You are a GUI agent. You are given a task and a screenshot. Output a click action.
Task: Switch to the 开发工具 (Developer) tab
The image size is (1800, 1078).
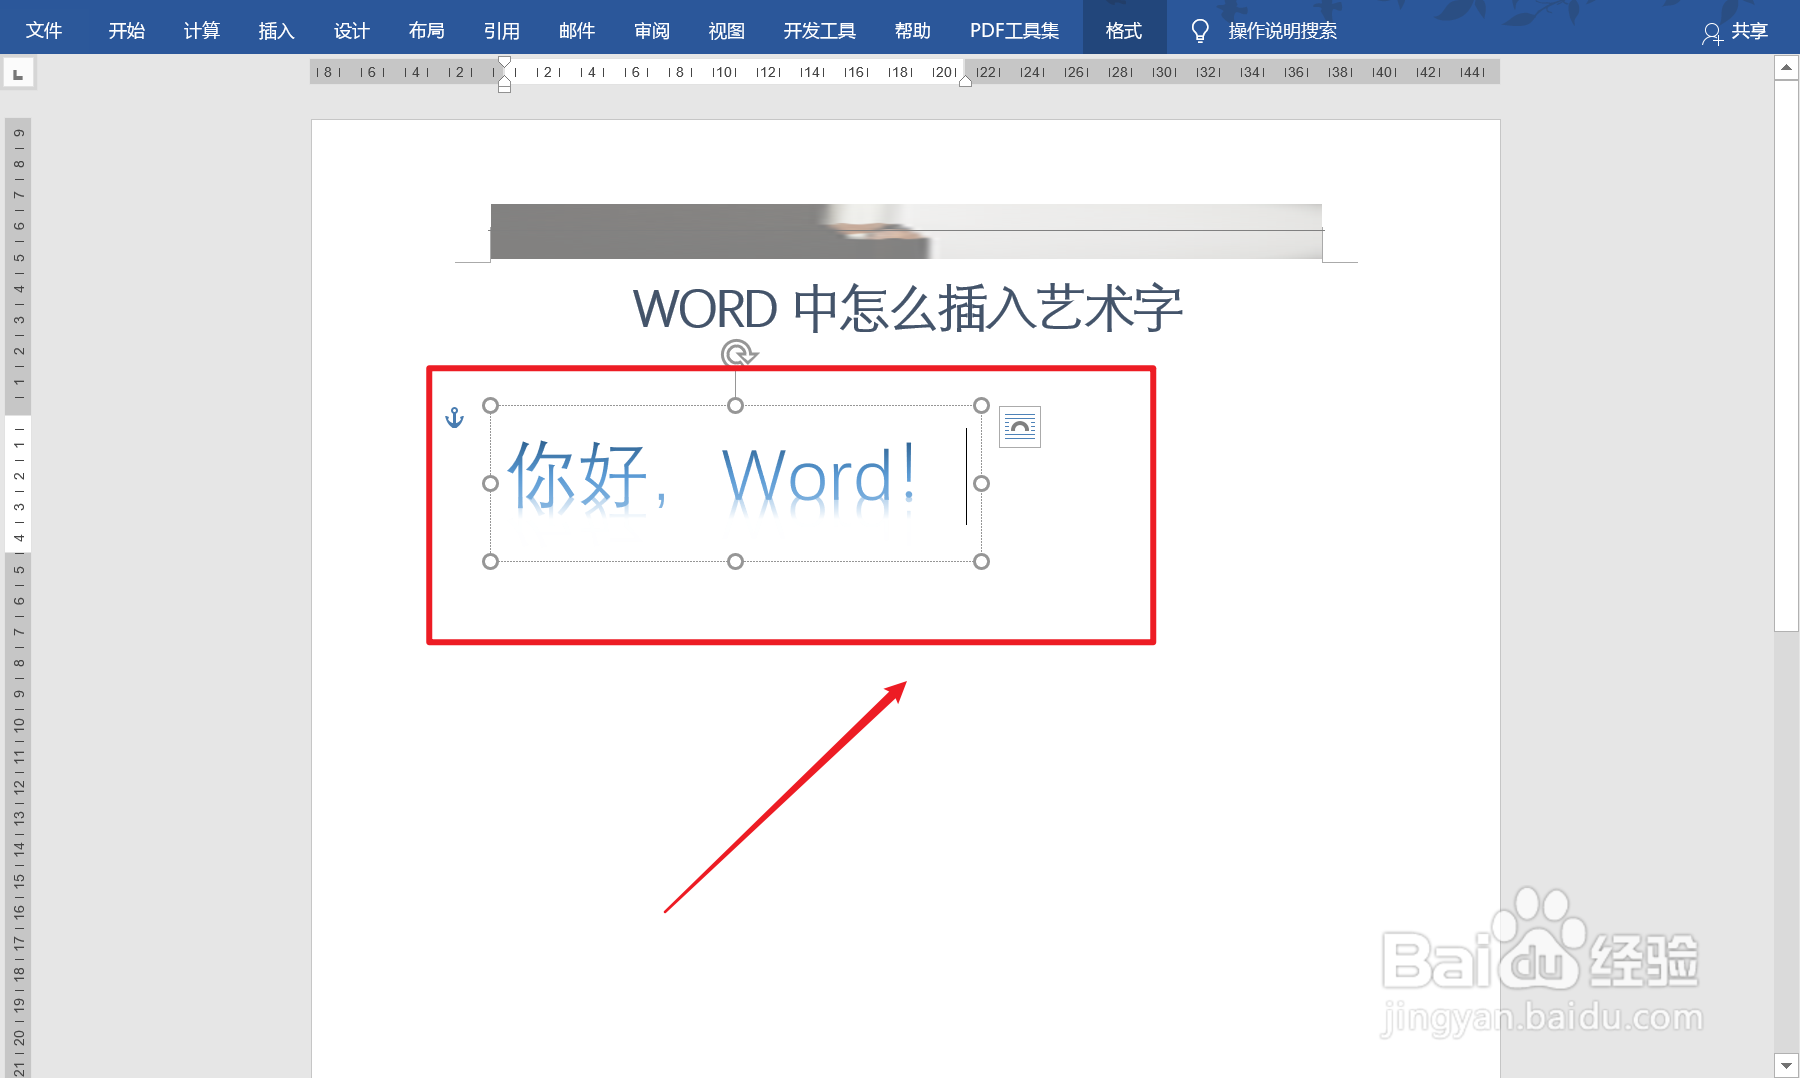pyautogui.click(x=819, y=29)
